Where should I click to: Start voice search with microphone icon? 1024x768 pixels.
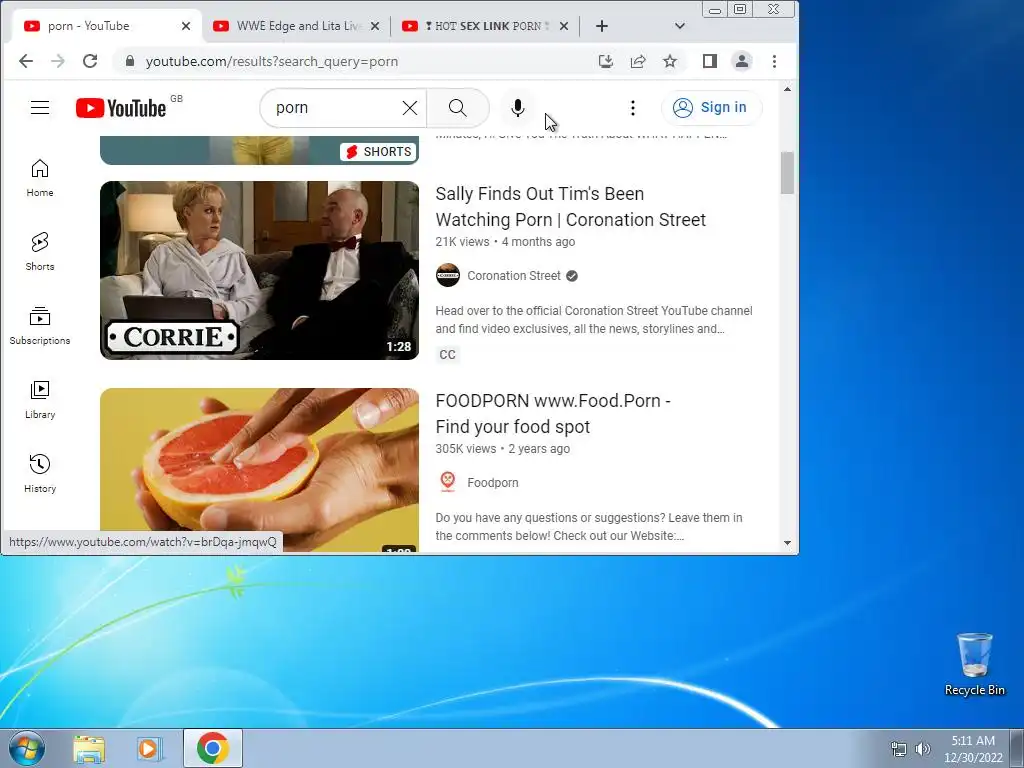pos(517,108)
